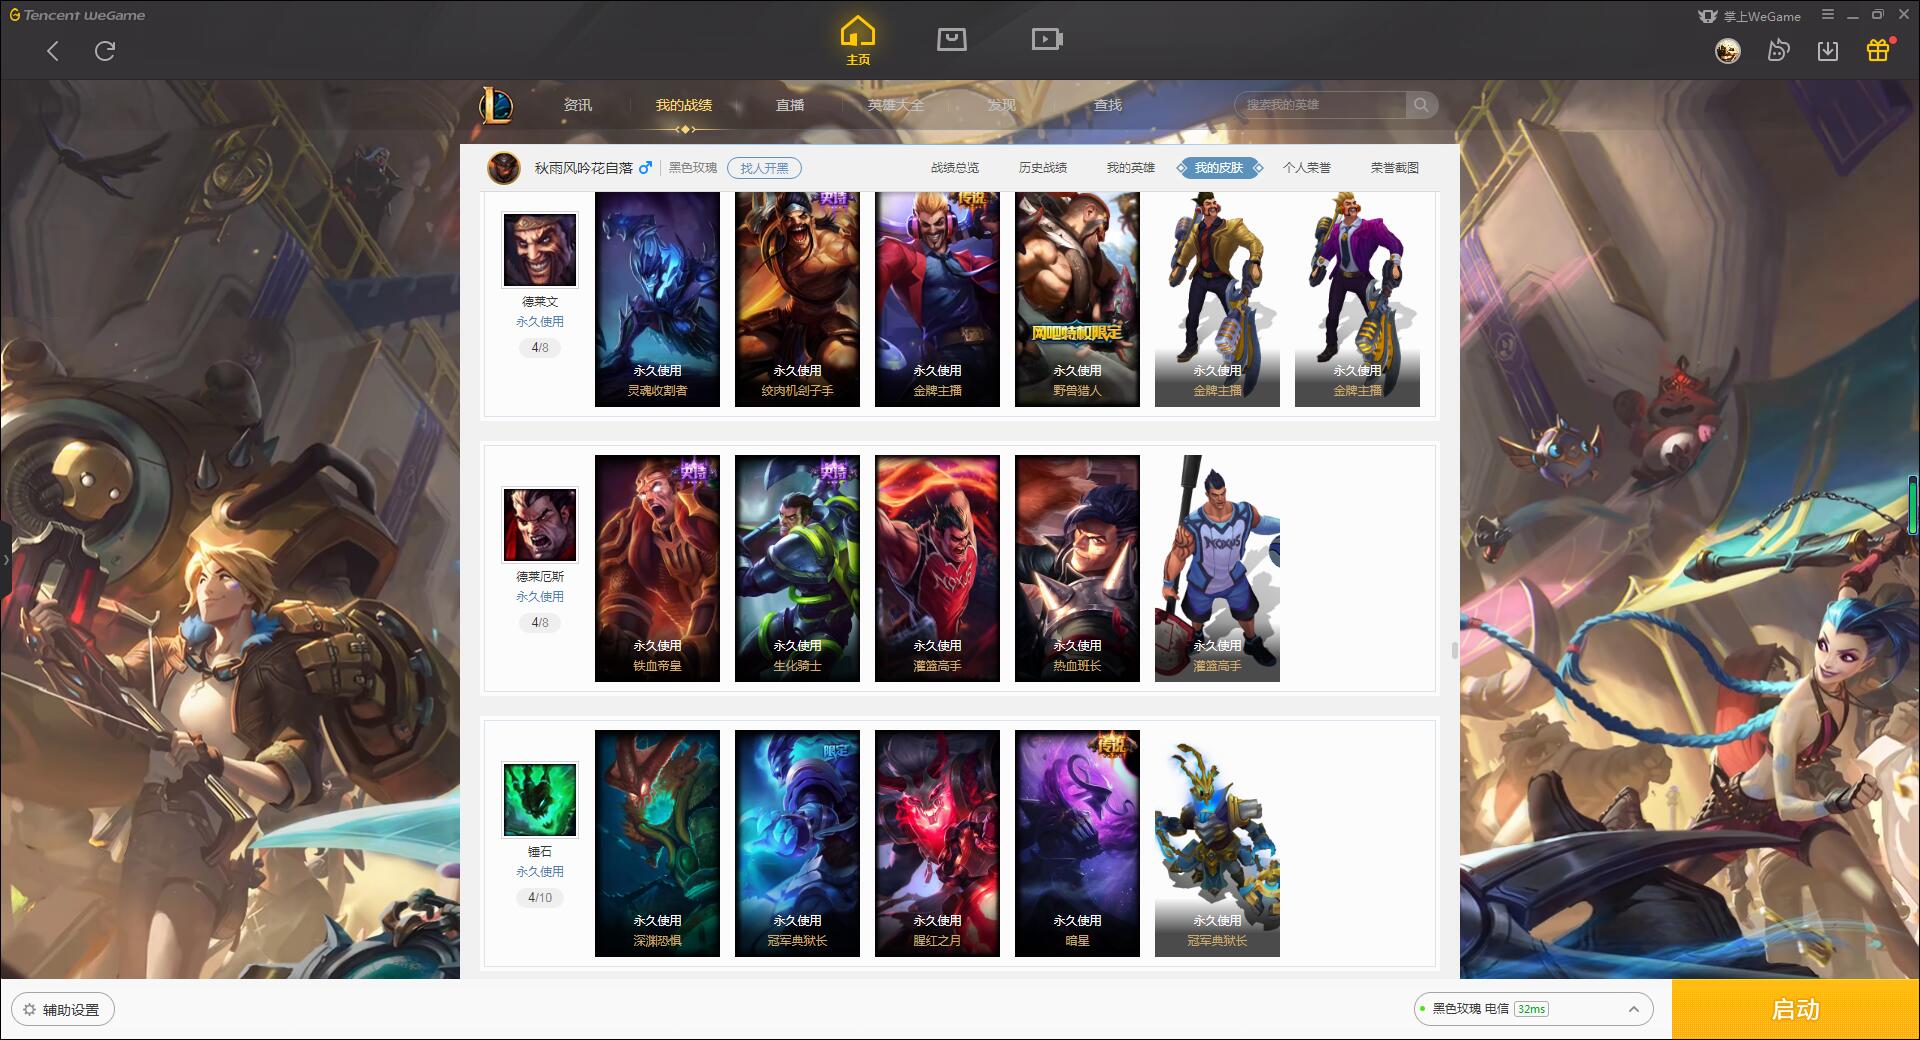Expand the 黑色玫瑰 电信 server dropdown
Screen dimensions: 1920x1040
(1532, 1009)
